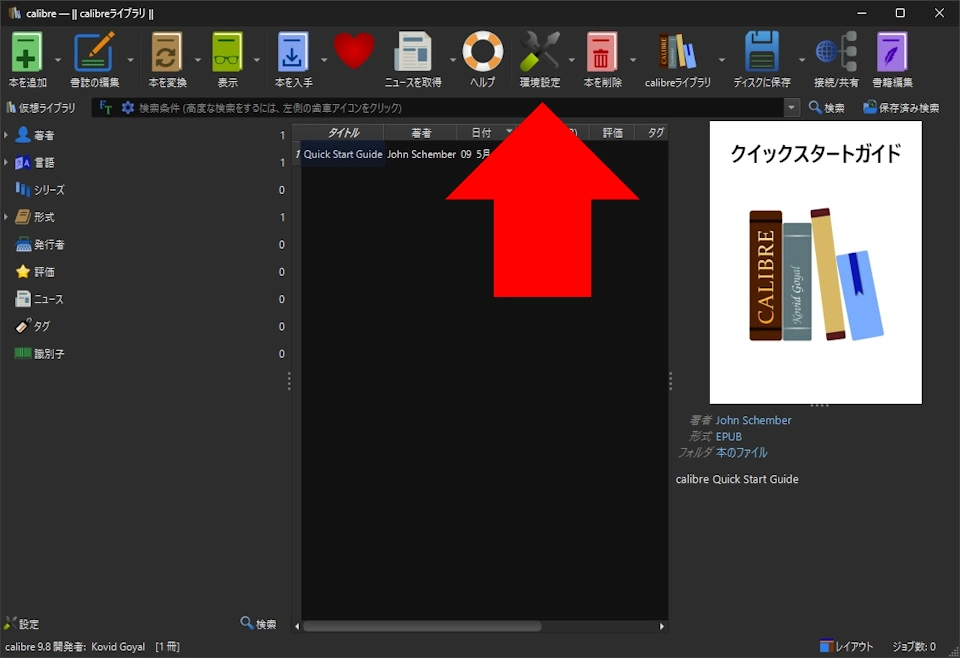Viewport: 960px width, 658px height.
Task: Open dropdown arrow next to 本を変換
Action: click(197, 60)
